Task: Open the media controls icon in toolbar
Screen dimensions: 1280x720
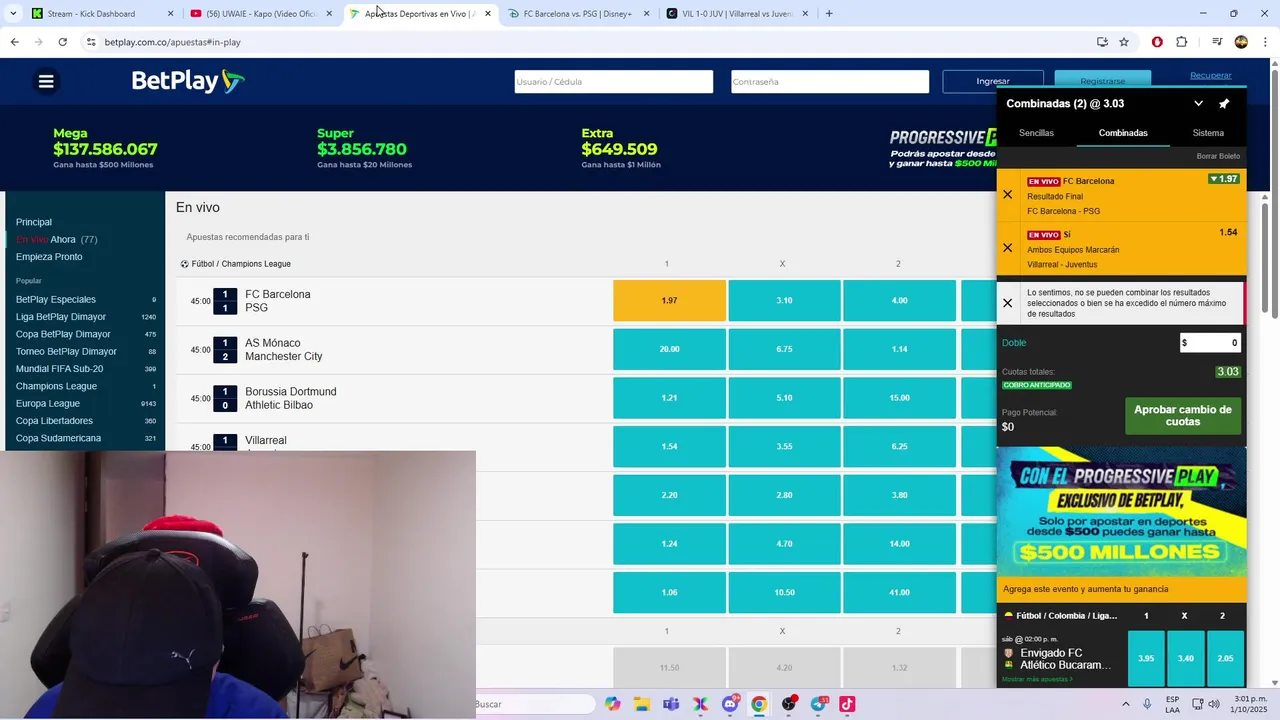Action: (x=1217, y=42)
